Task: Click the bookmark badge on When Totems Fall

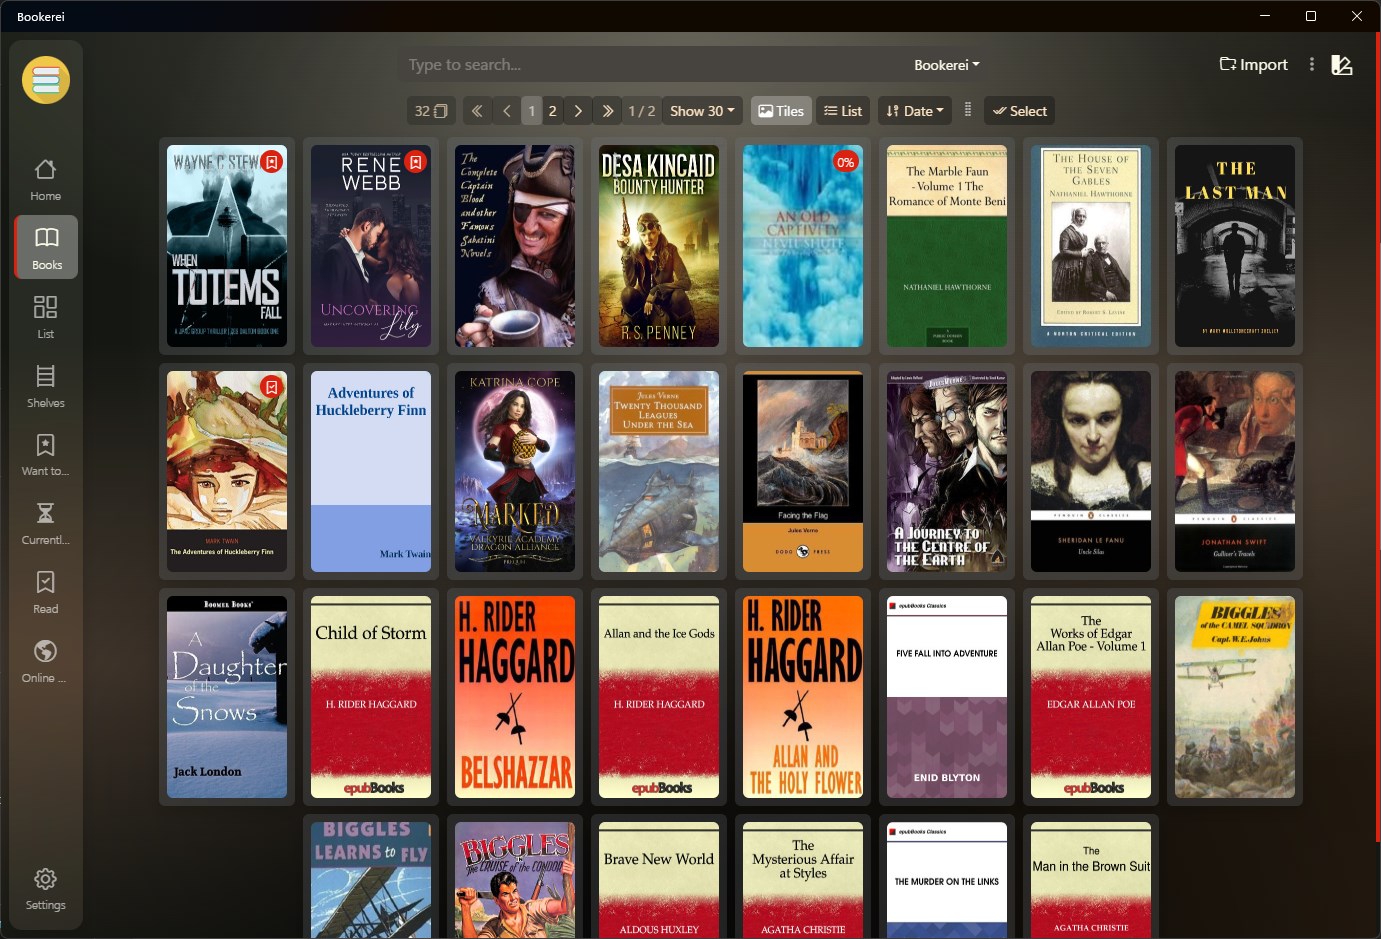Action: 271,161
